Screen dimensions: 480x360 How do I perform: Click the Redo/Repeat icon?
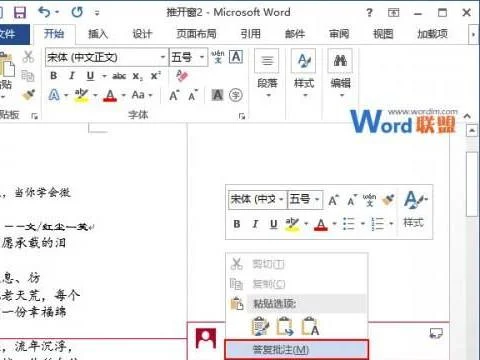coord(77,12)
